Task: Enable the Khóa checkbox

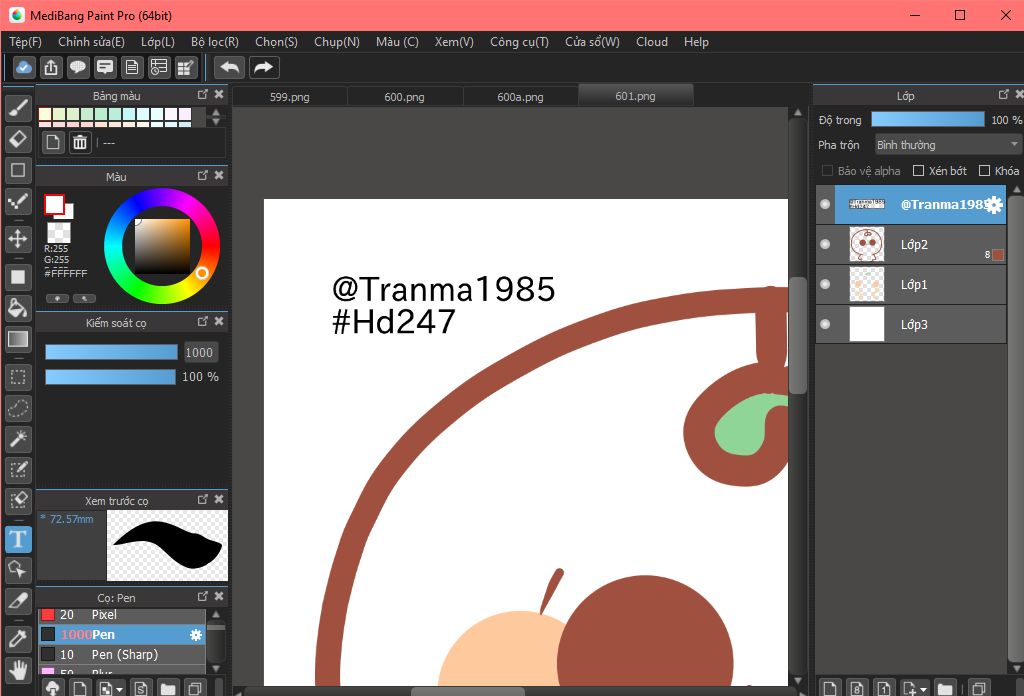Action: click(x=984, y=170)
